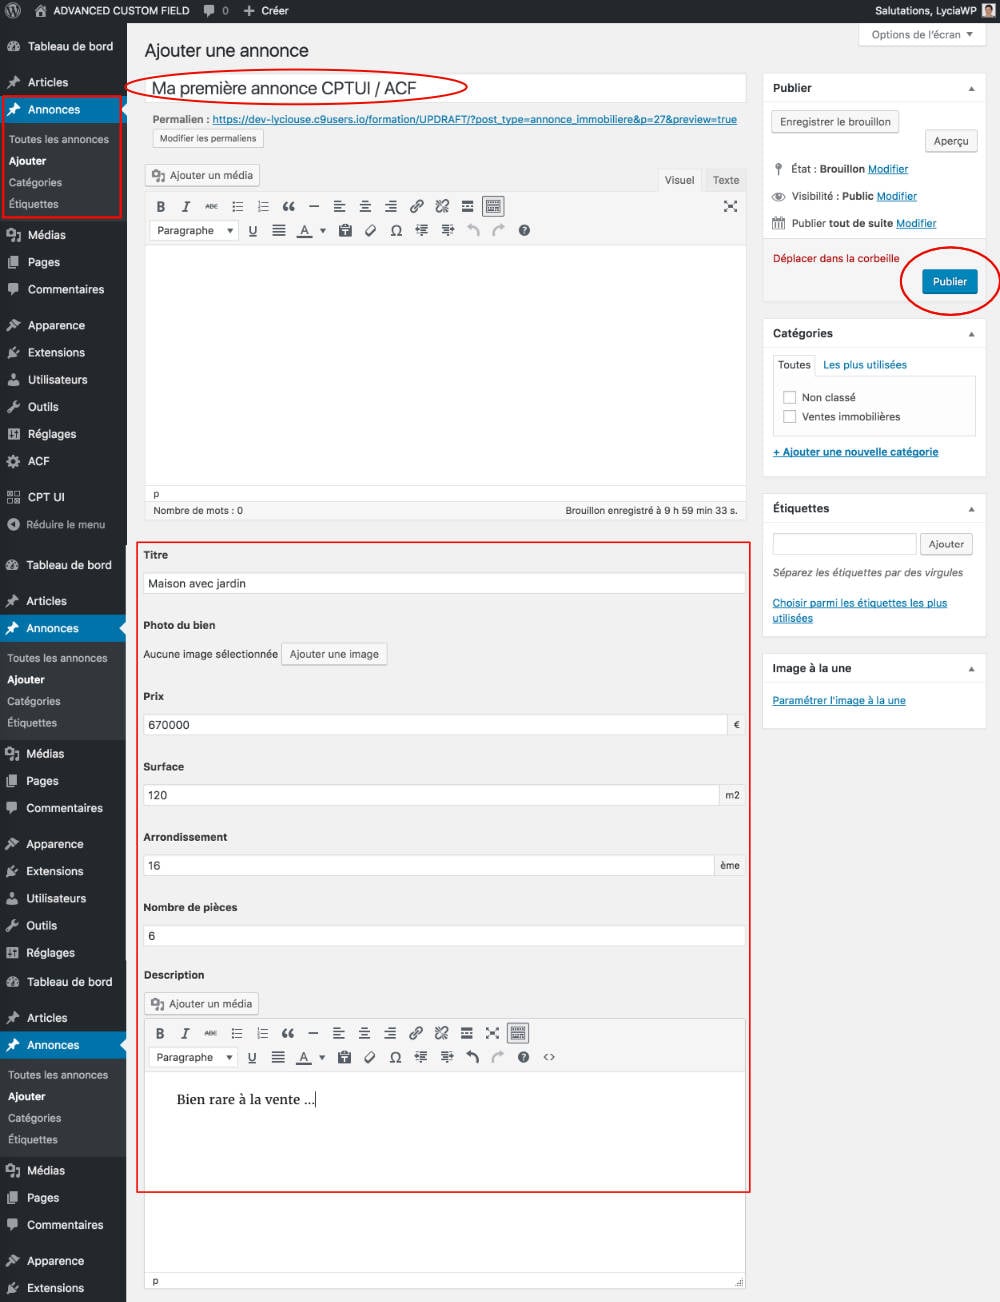This screenshot has width=1000, height=1302.
Task: Select the "Les plus utilisées" categories tab
Action: pyautogui.click(x=864, y=365)
